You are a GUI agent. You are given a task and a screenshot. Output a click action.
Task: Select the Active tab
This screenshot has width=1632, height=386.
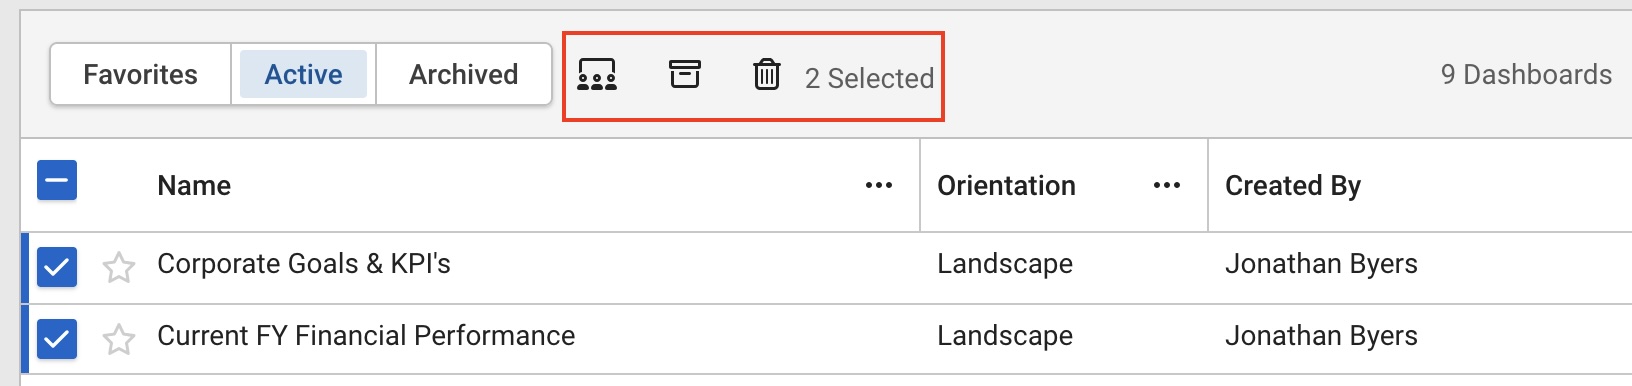pos(304,74)
